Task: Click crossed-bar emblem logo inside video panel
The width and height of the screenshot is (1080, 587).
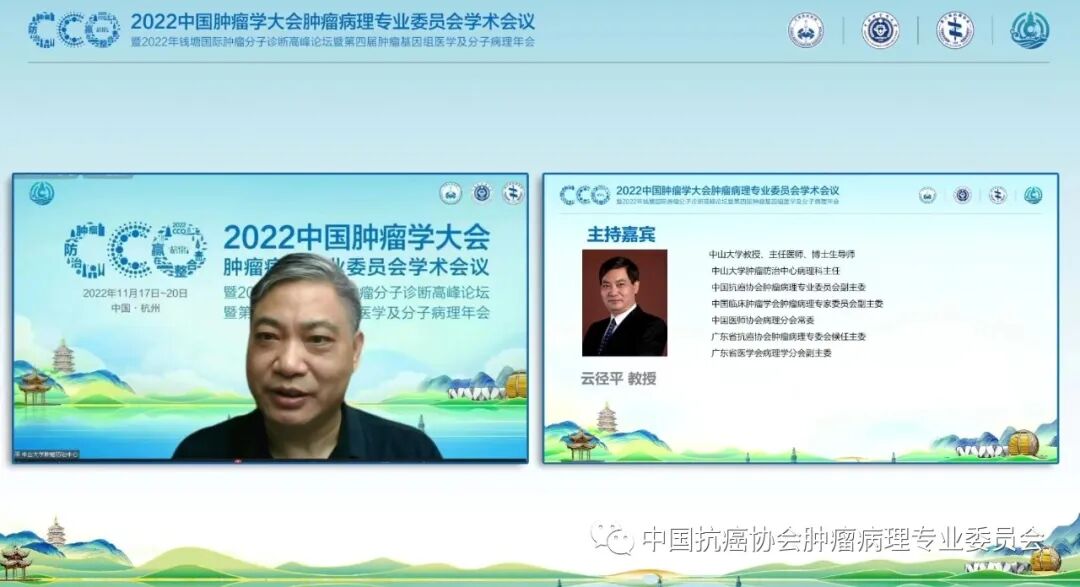Action: point(513,193)
